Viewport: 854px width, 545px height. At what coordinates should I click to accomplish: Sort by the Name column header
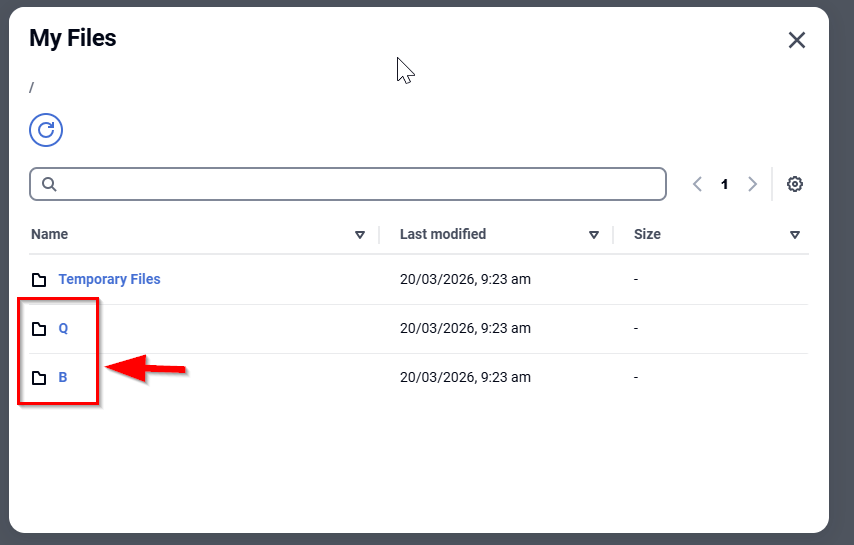[50, 234]
